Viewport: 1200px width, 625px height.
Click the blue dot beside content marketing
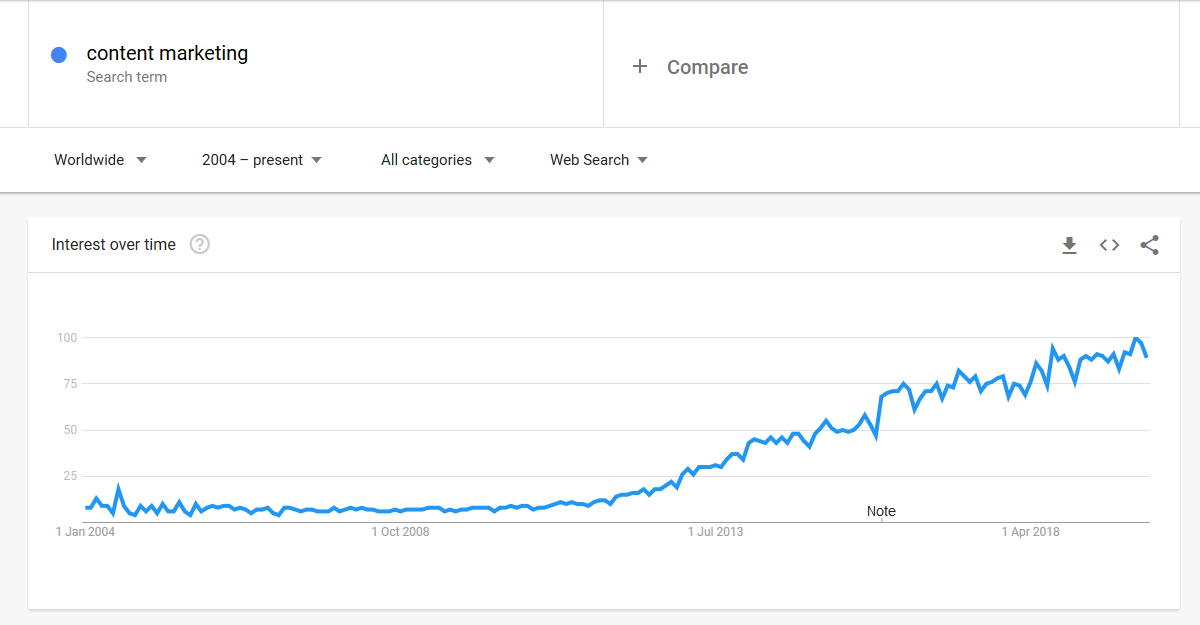pyautogui.click(x=59, y=55)
